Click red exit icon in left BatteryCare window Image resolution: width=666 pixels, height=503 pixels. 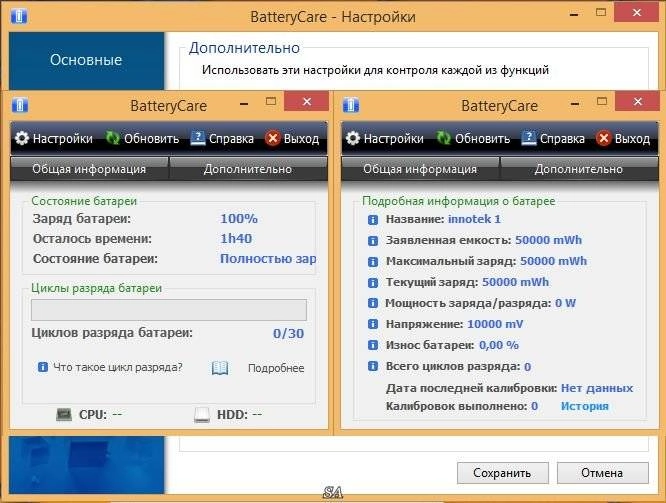click(273, 138)
